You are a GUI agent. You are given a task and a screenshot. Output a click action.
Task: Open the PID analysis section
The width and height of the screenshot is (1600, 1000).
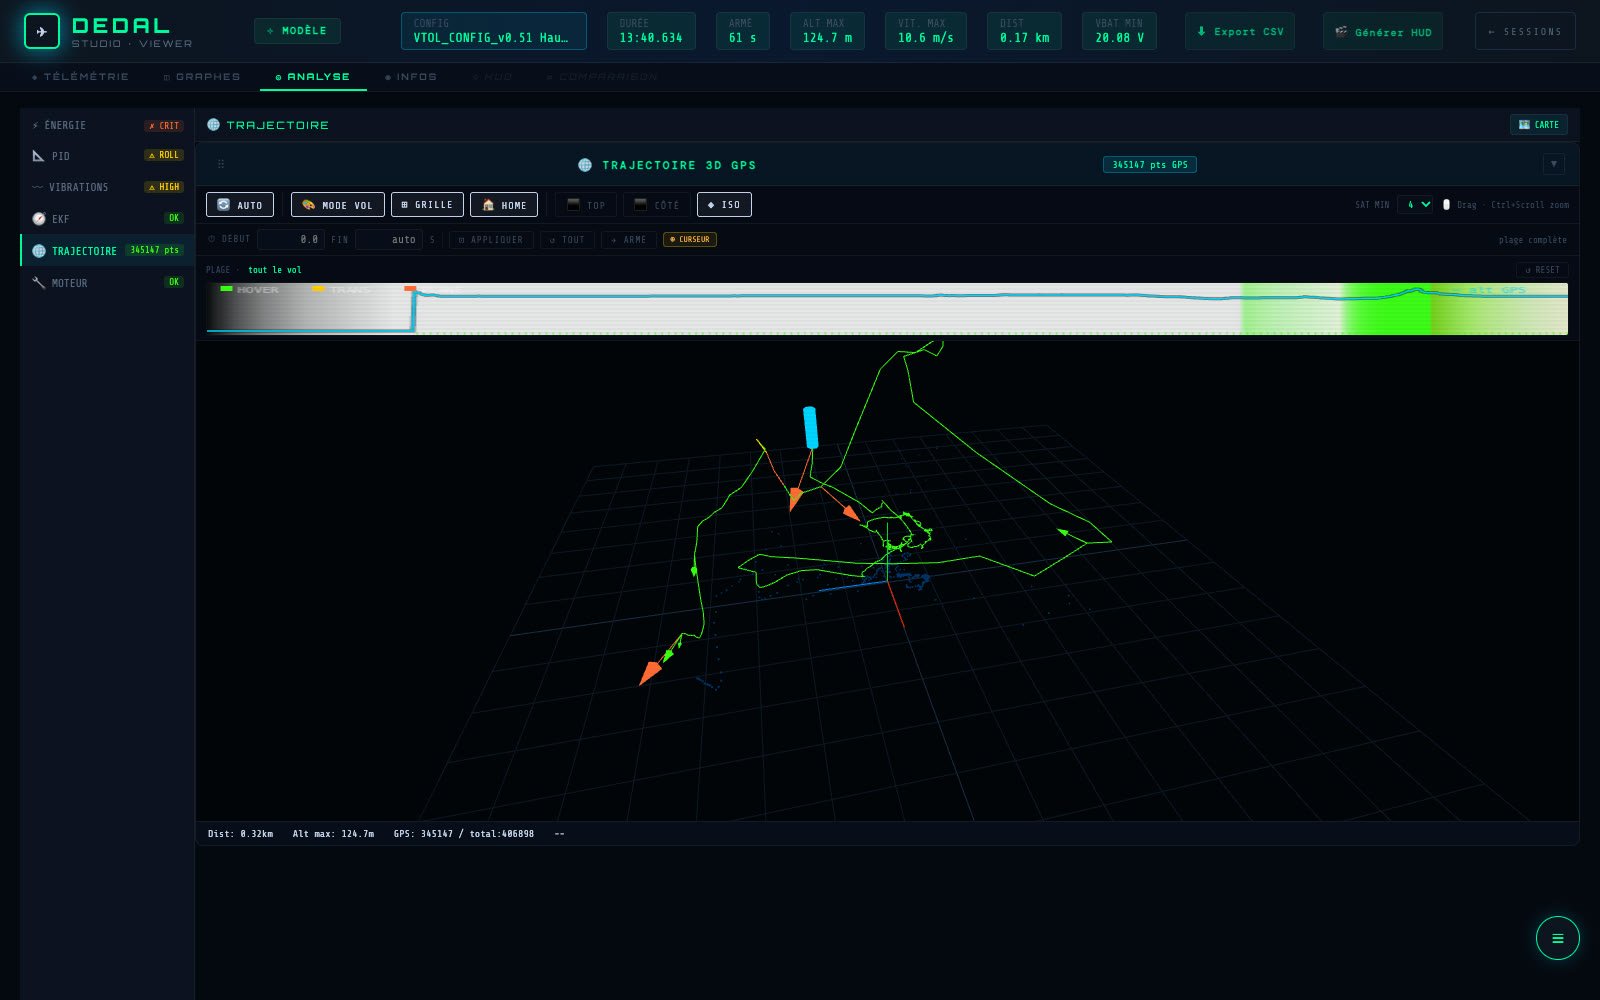pyautogui.click(x=107, y=156)
